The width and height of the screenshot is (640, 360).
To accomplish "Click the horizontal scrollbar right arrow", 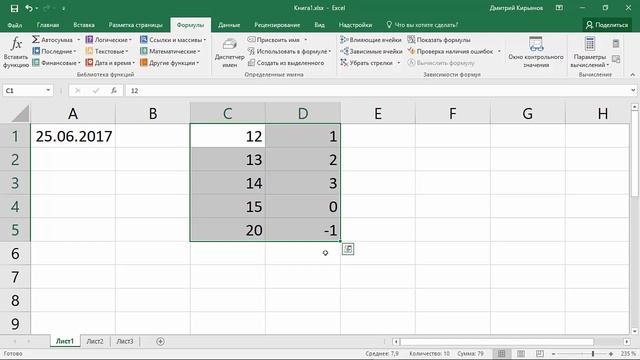I will [627, 341].
